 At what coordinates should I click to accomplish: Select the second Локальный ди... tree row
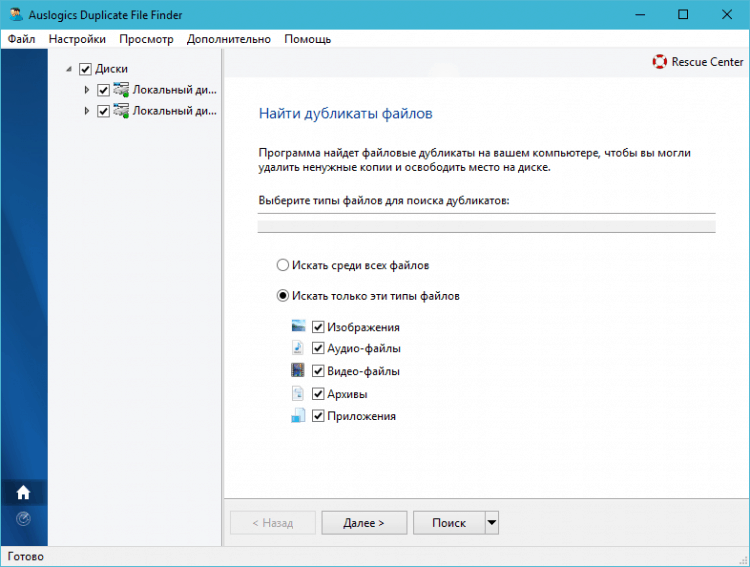click(x=175, y=111)
